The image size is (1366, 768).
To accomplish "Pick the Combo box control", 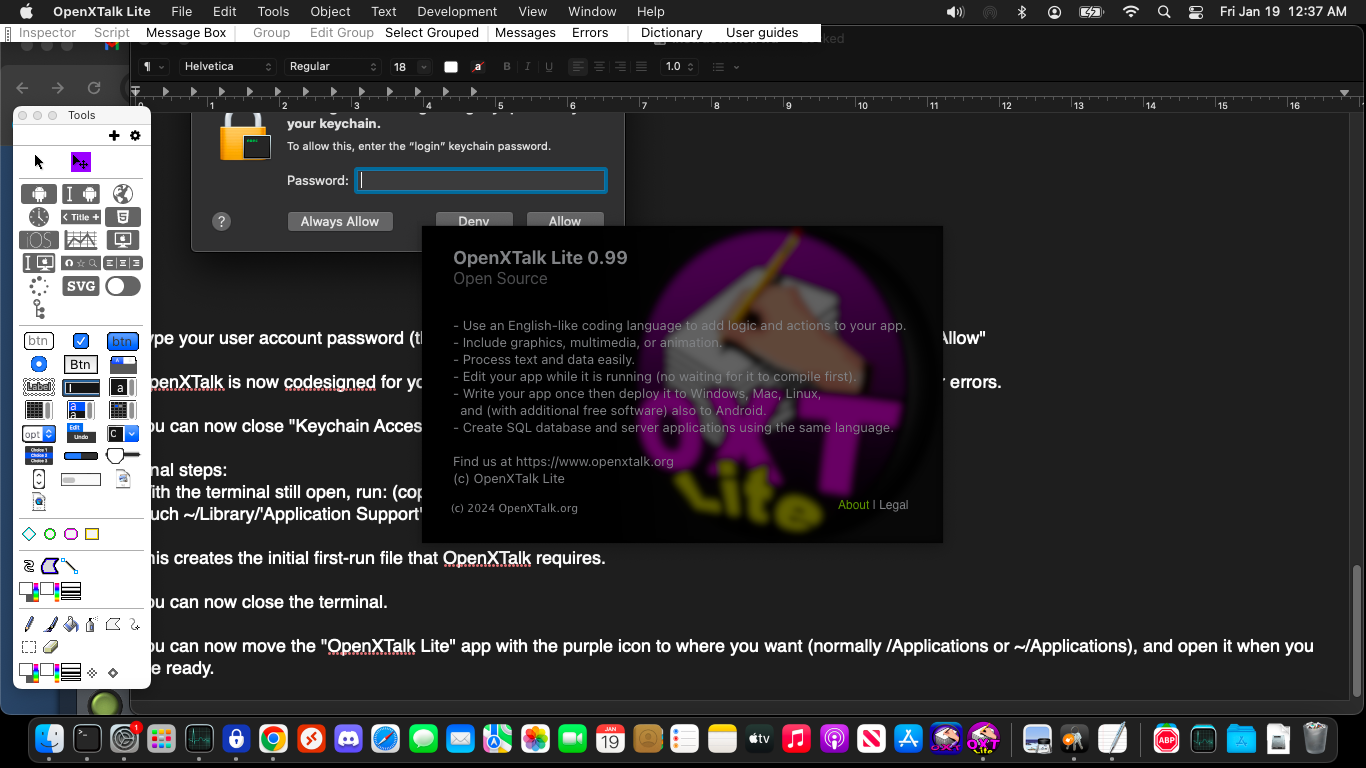I will (x=123, y=434).
